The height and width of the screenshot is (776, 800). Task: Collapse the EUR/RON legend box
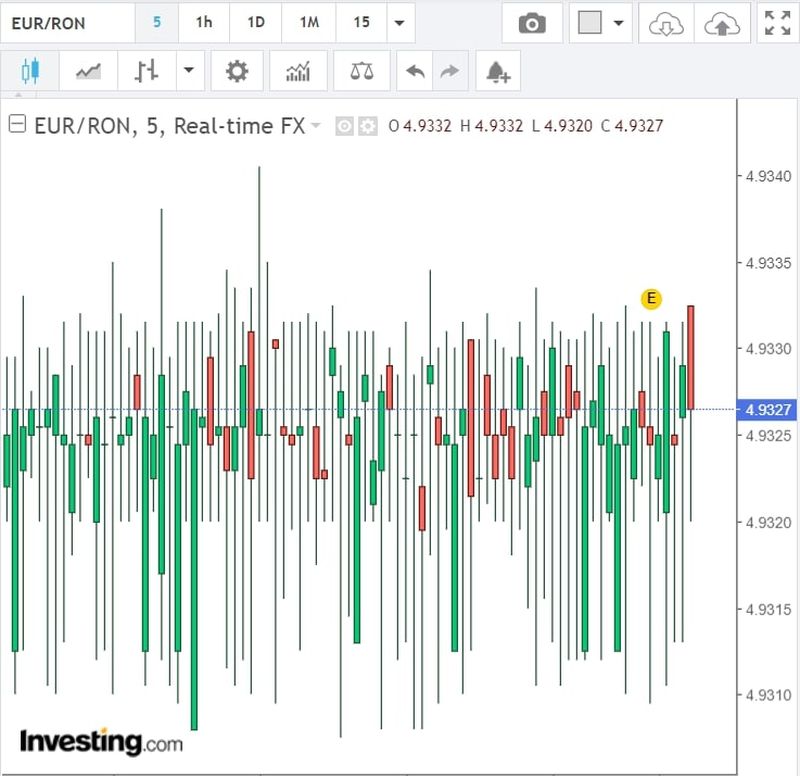pos(17,125)
